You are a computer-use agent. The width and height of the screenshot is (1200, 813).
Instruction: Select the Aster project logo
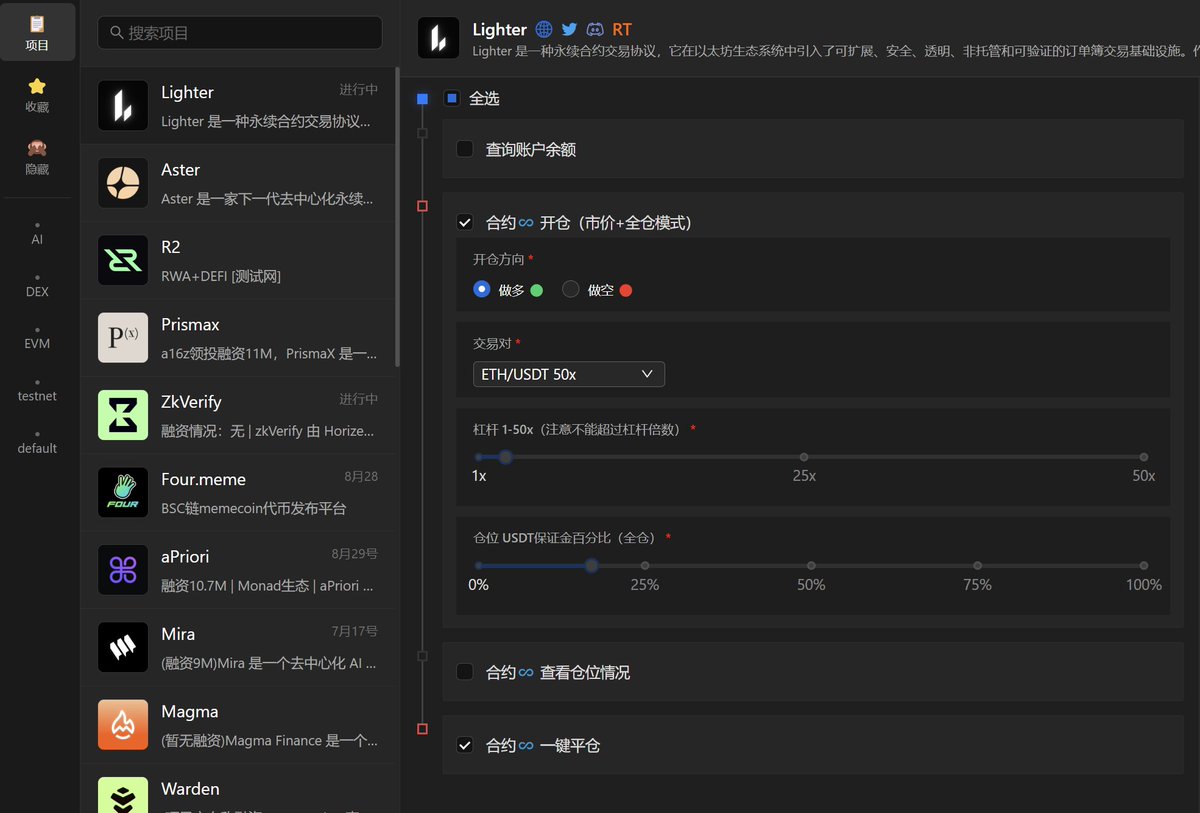pos(123,183)
